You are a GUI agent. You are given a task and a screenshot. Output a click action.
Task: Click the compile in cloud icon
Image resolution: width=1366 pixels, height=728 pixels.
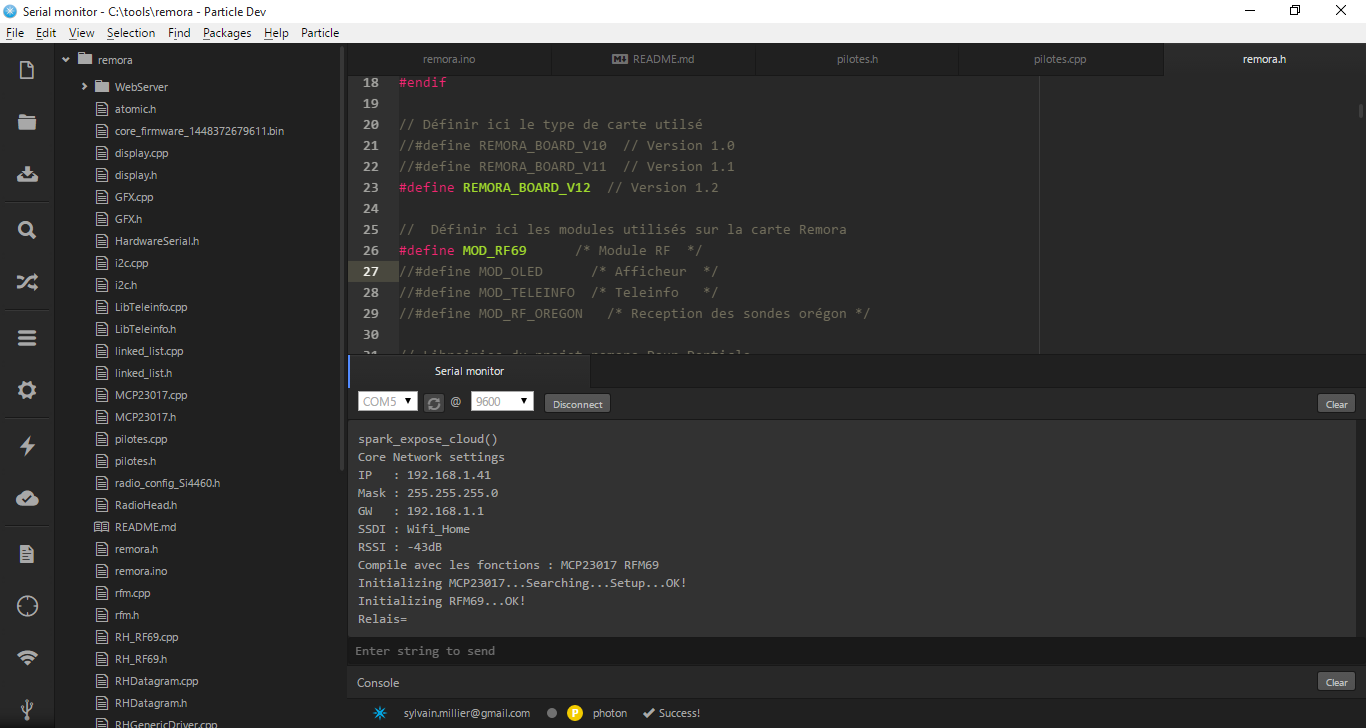coord(27,498)
